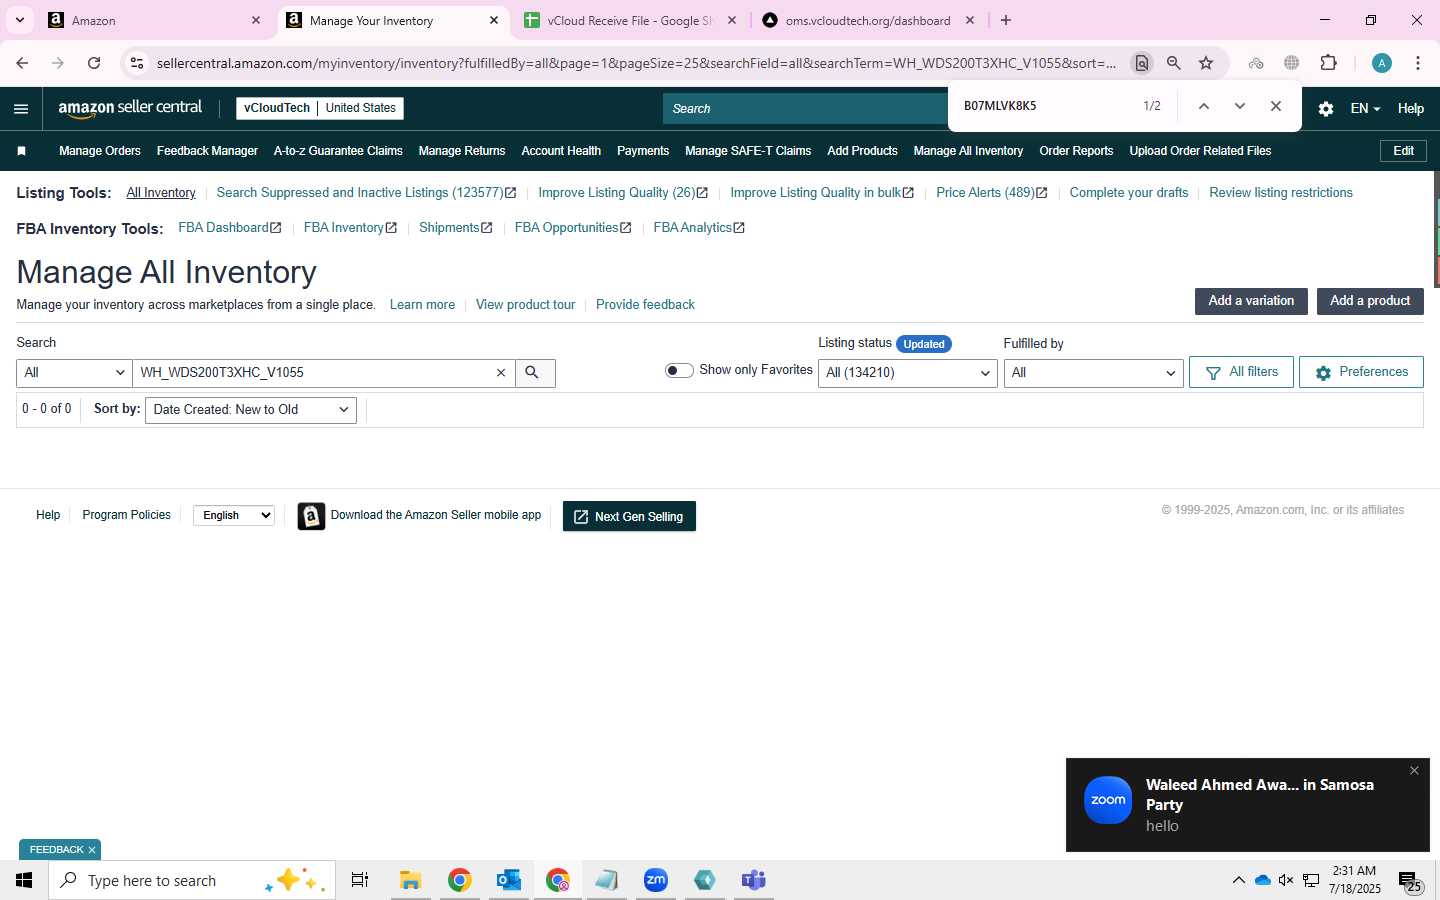Open the Chrome three-dot menu

[x=1418, y=63]
